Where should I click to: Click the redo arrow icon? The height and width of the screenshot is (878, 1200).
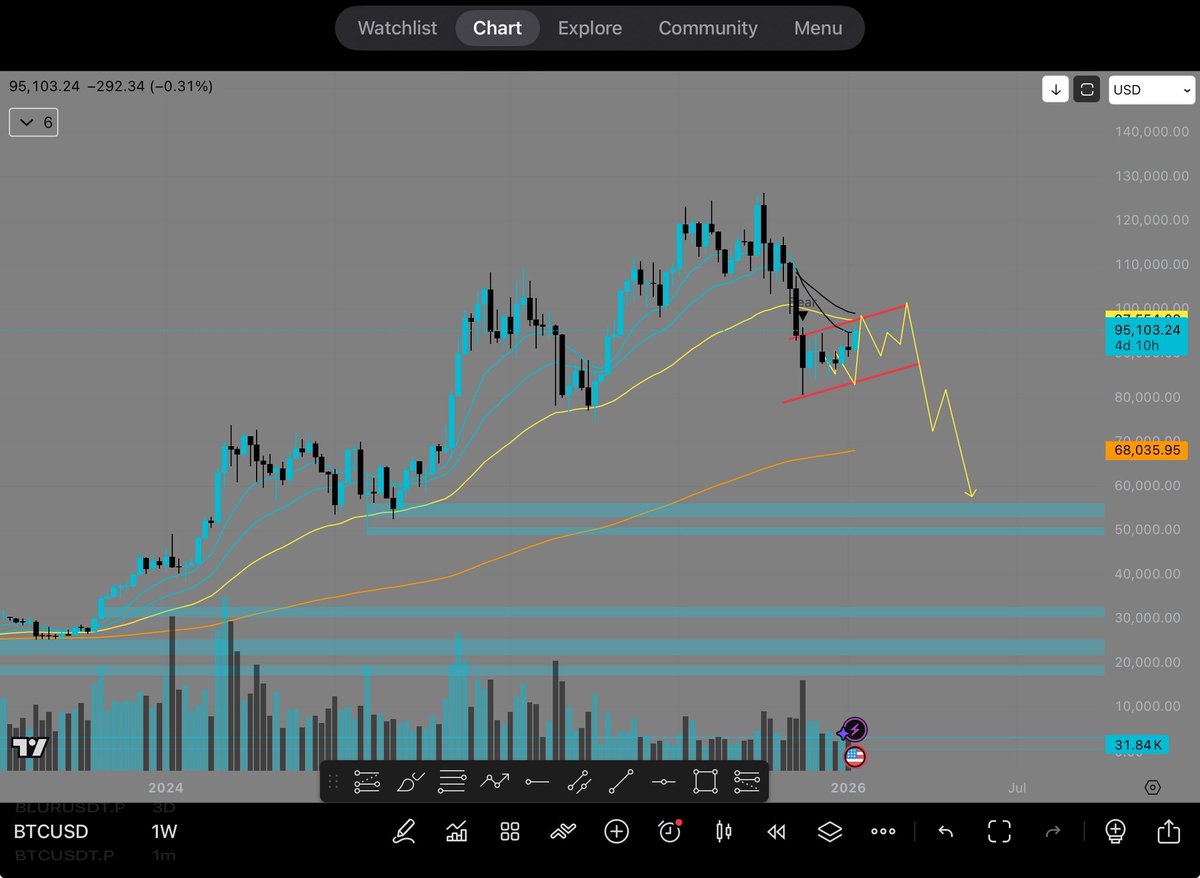[1052, 831]
